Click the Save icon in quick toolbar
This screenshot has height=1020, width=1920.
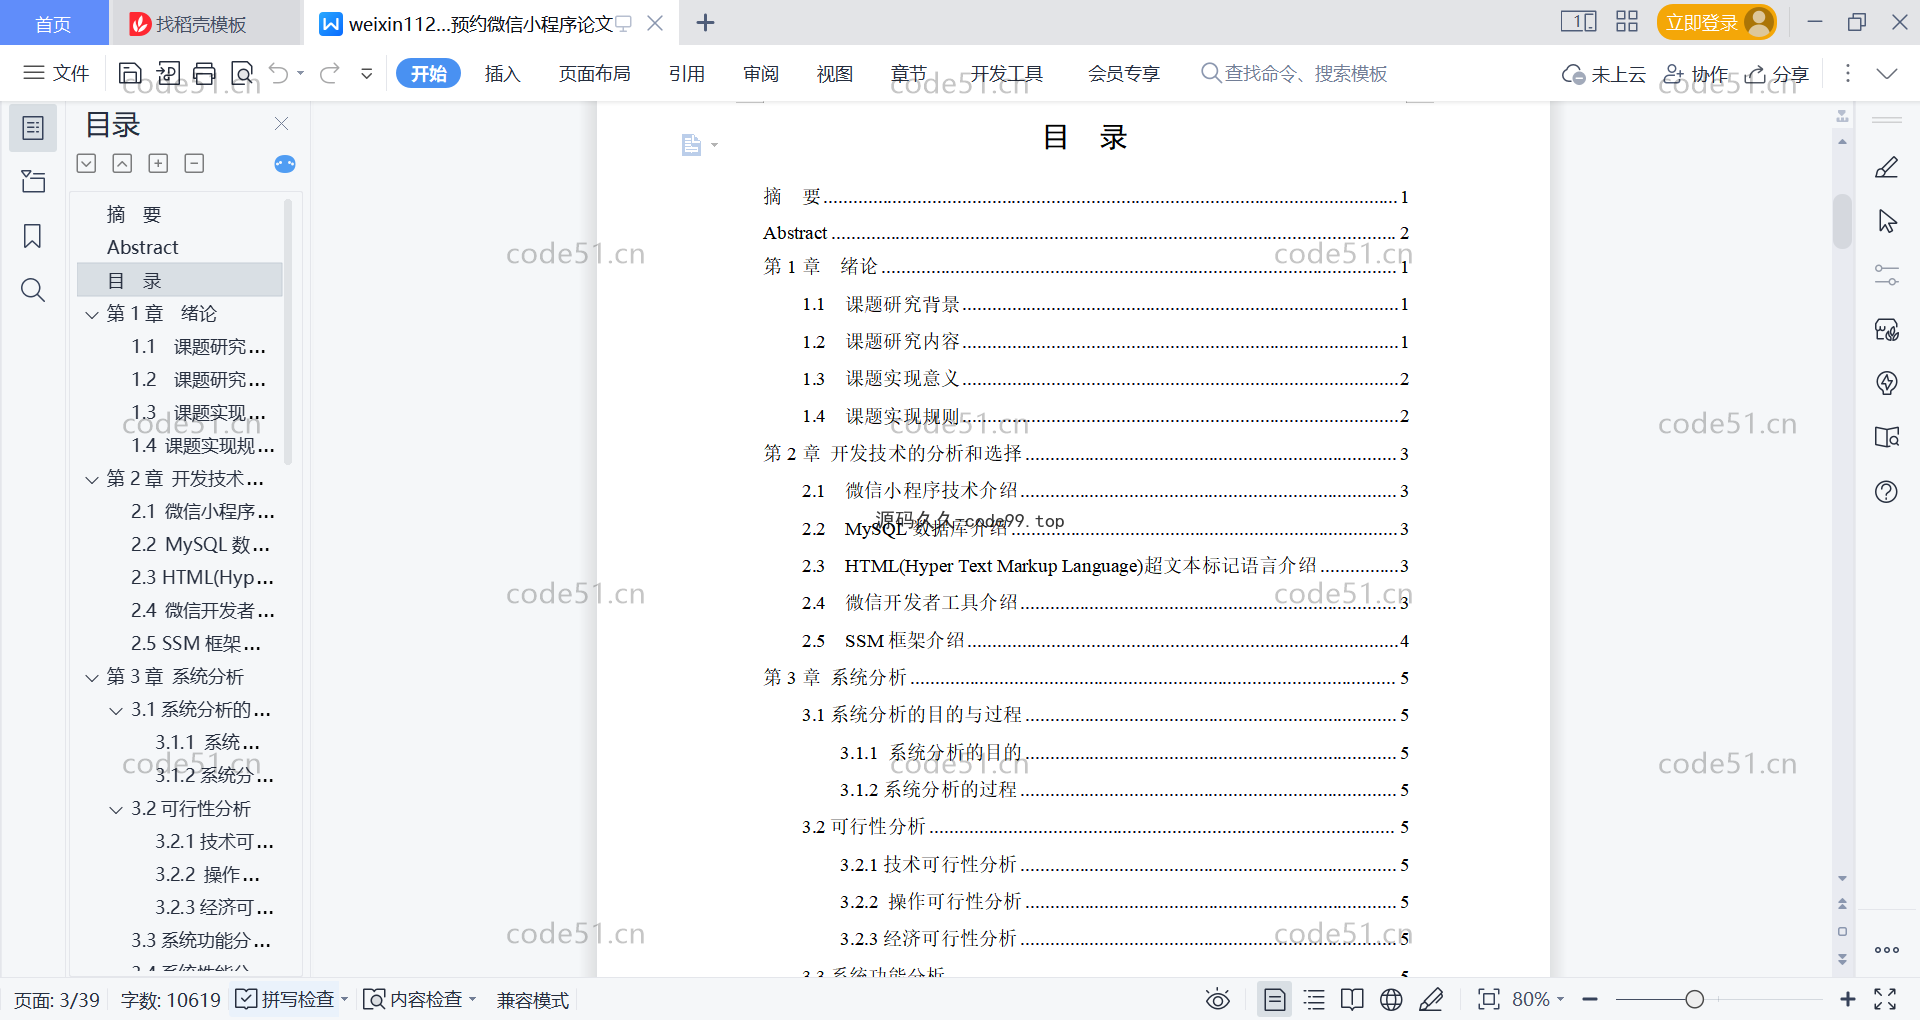[130, 73]
